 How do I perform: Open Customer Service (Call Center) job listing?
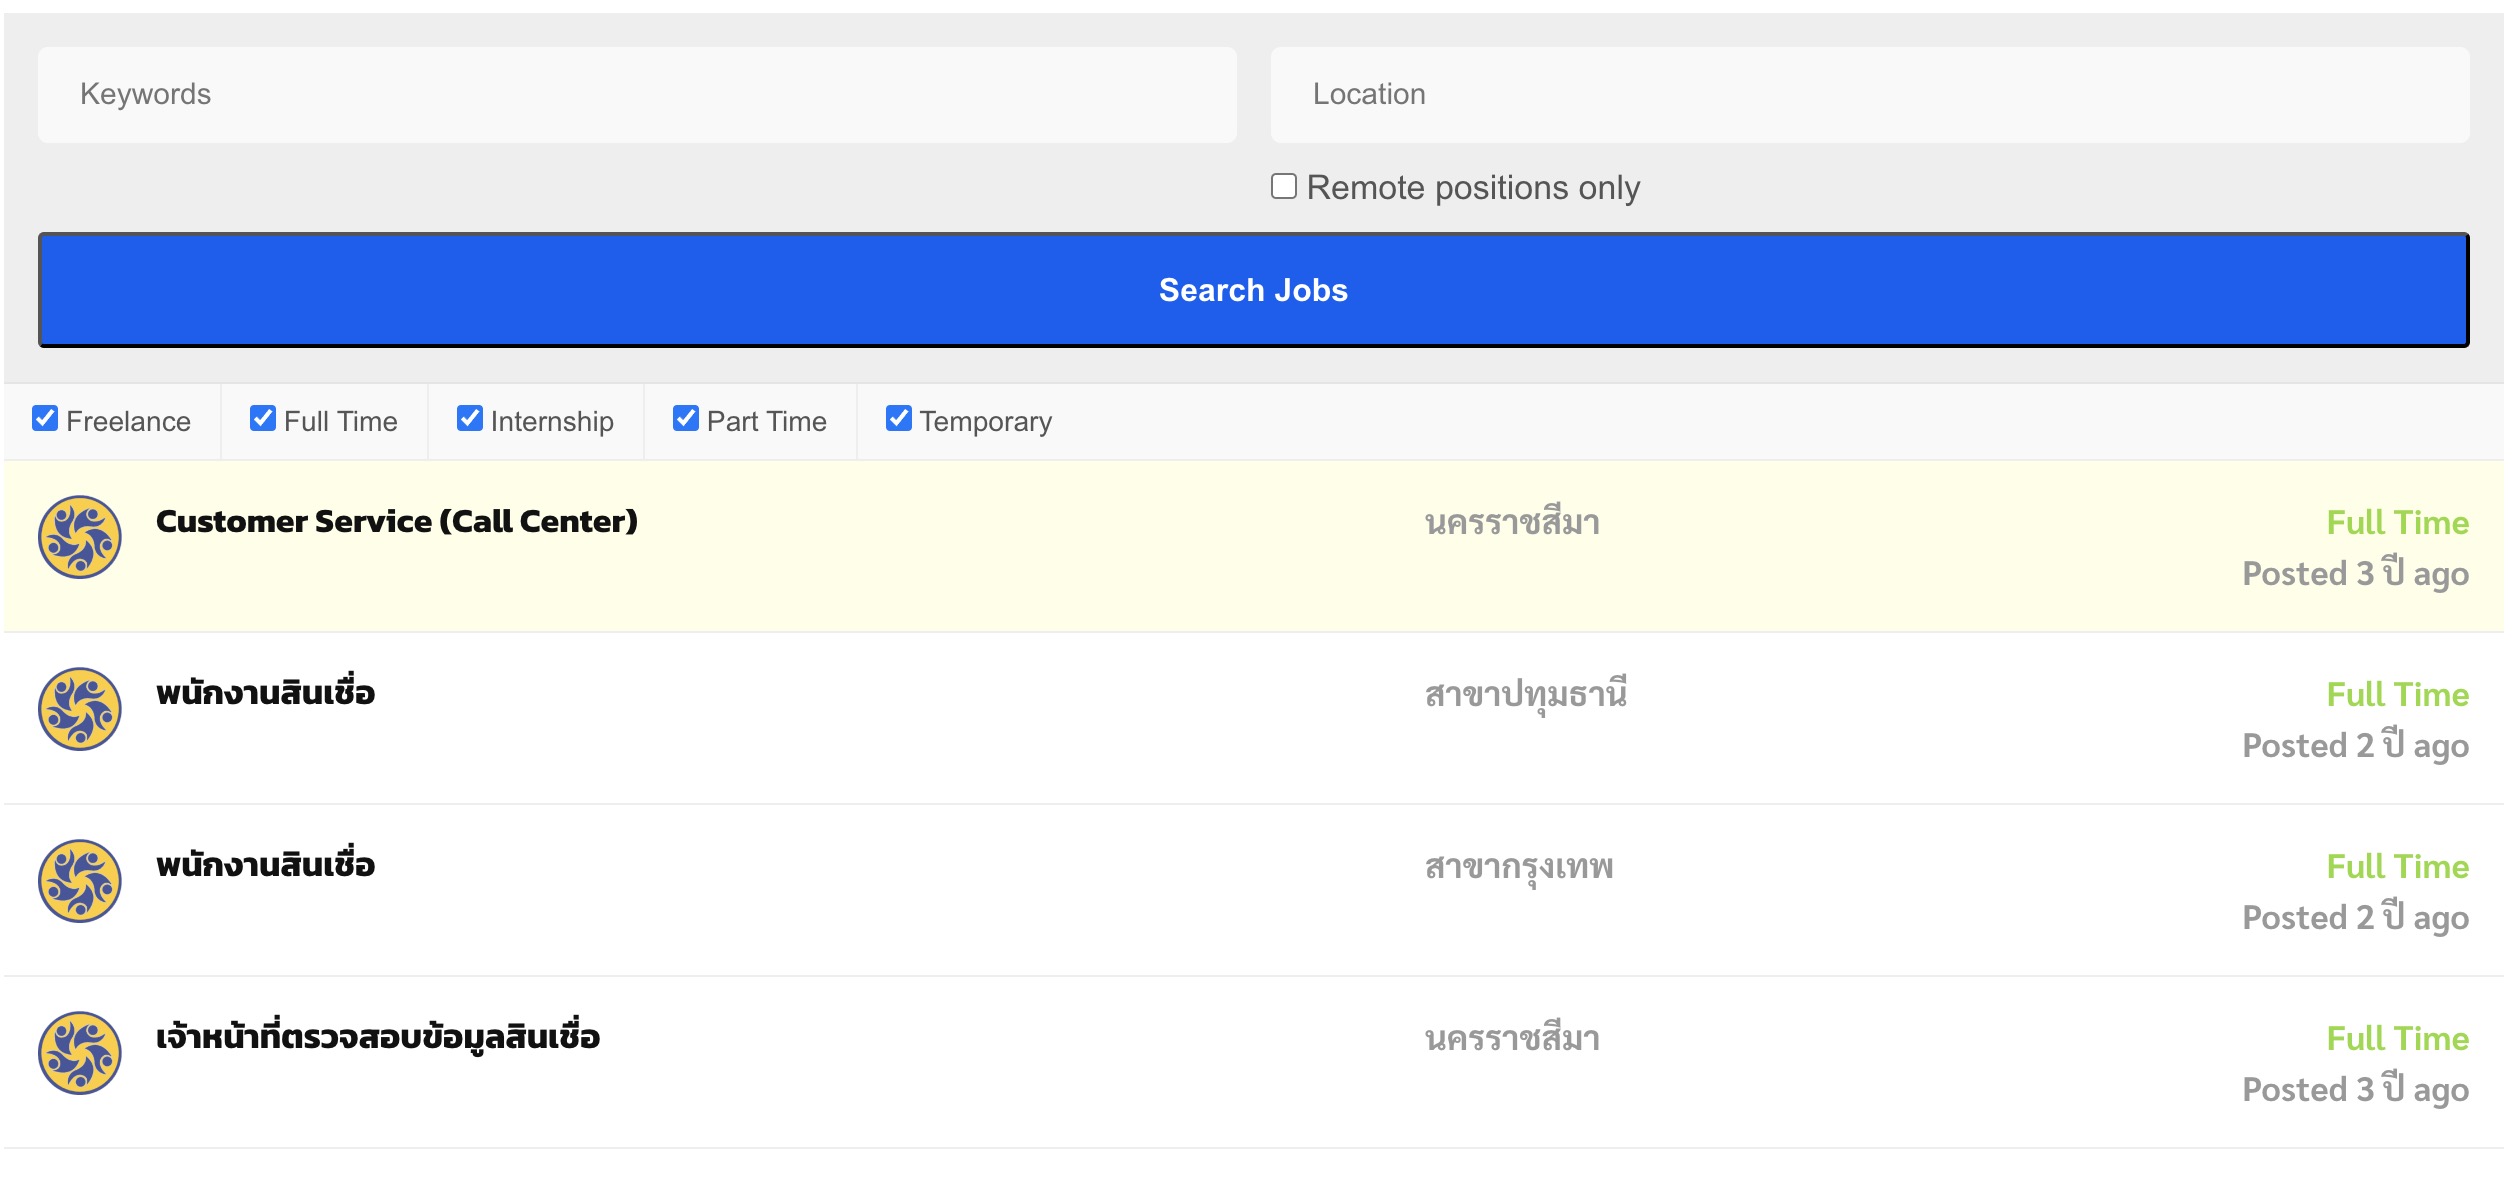coord(397,522)
